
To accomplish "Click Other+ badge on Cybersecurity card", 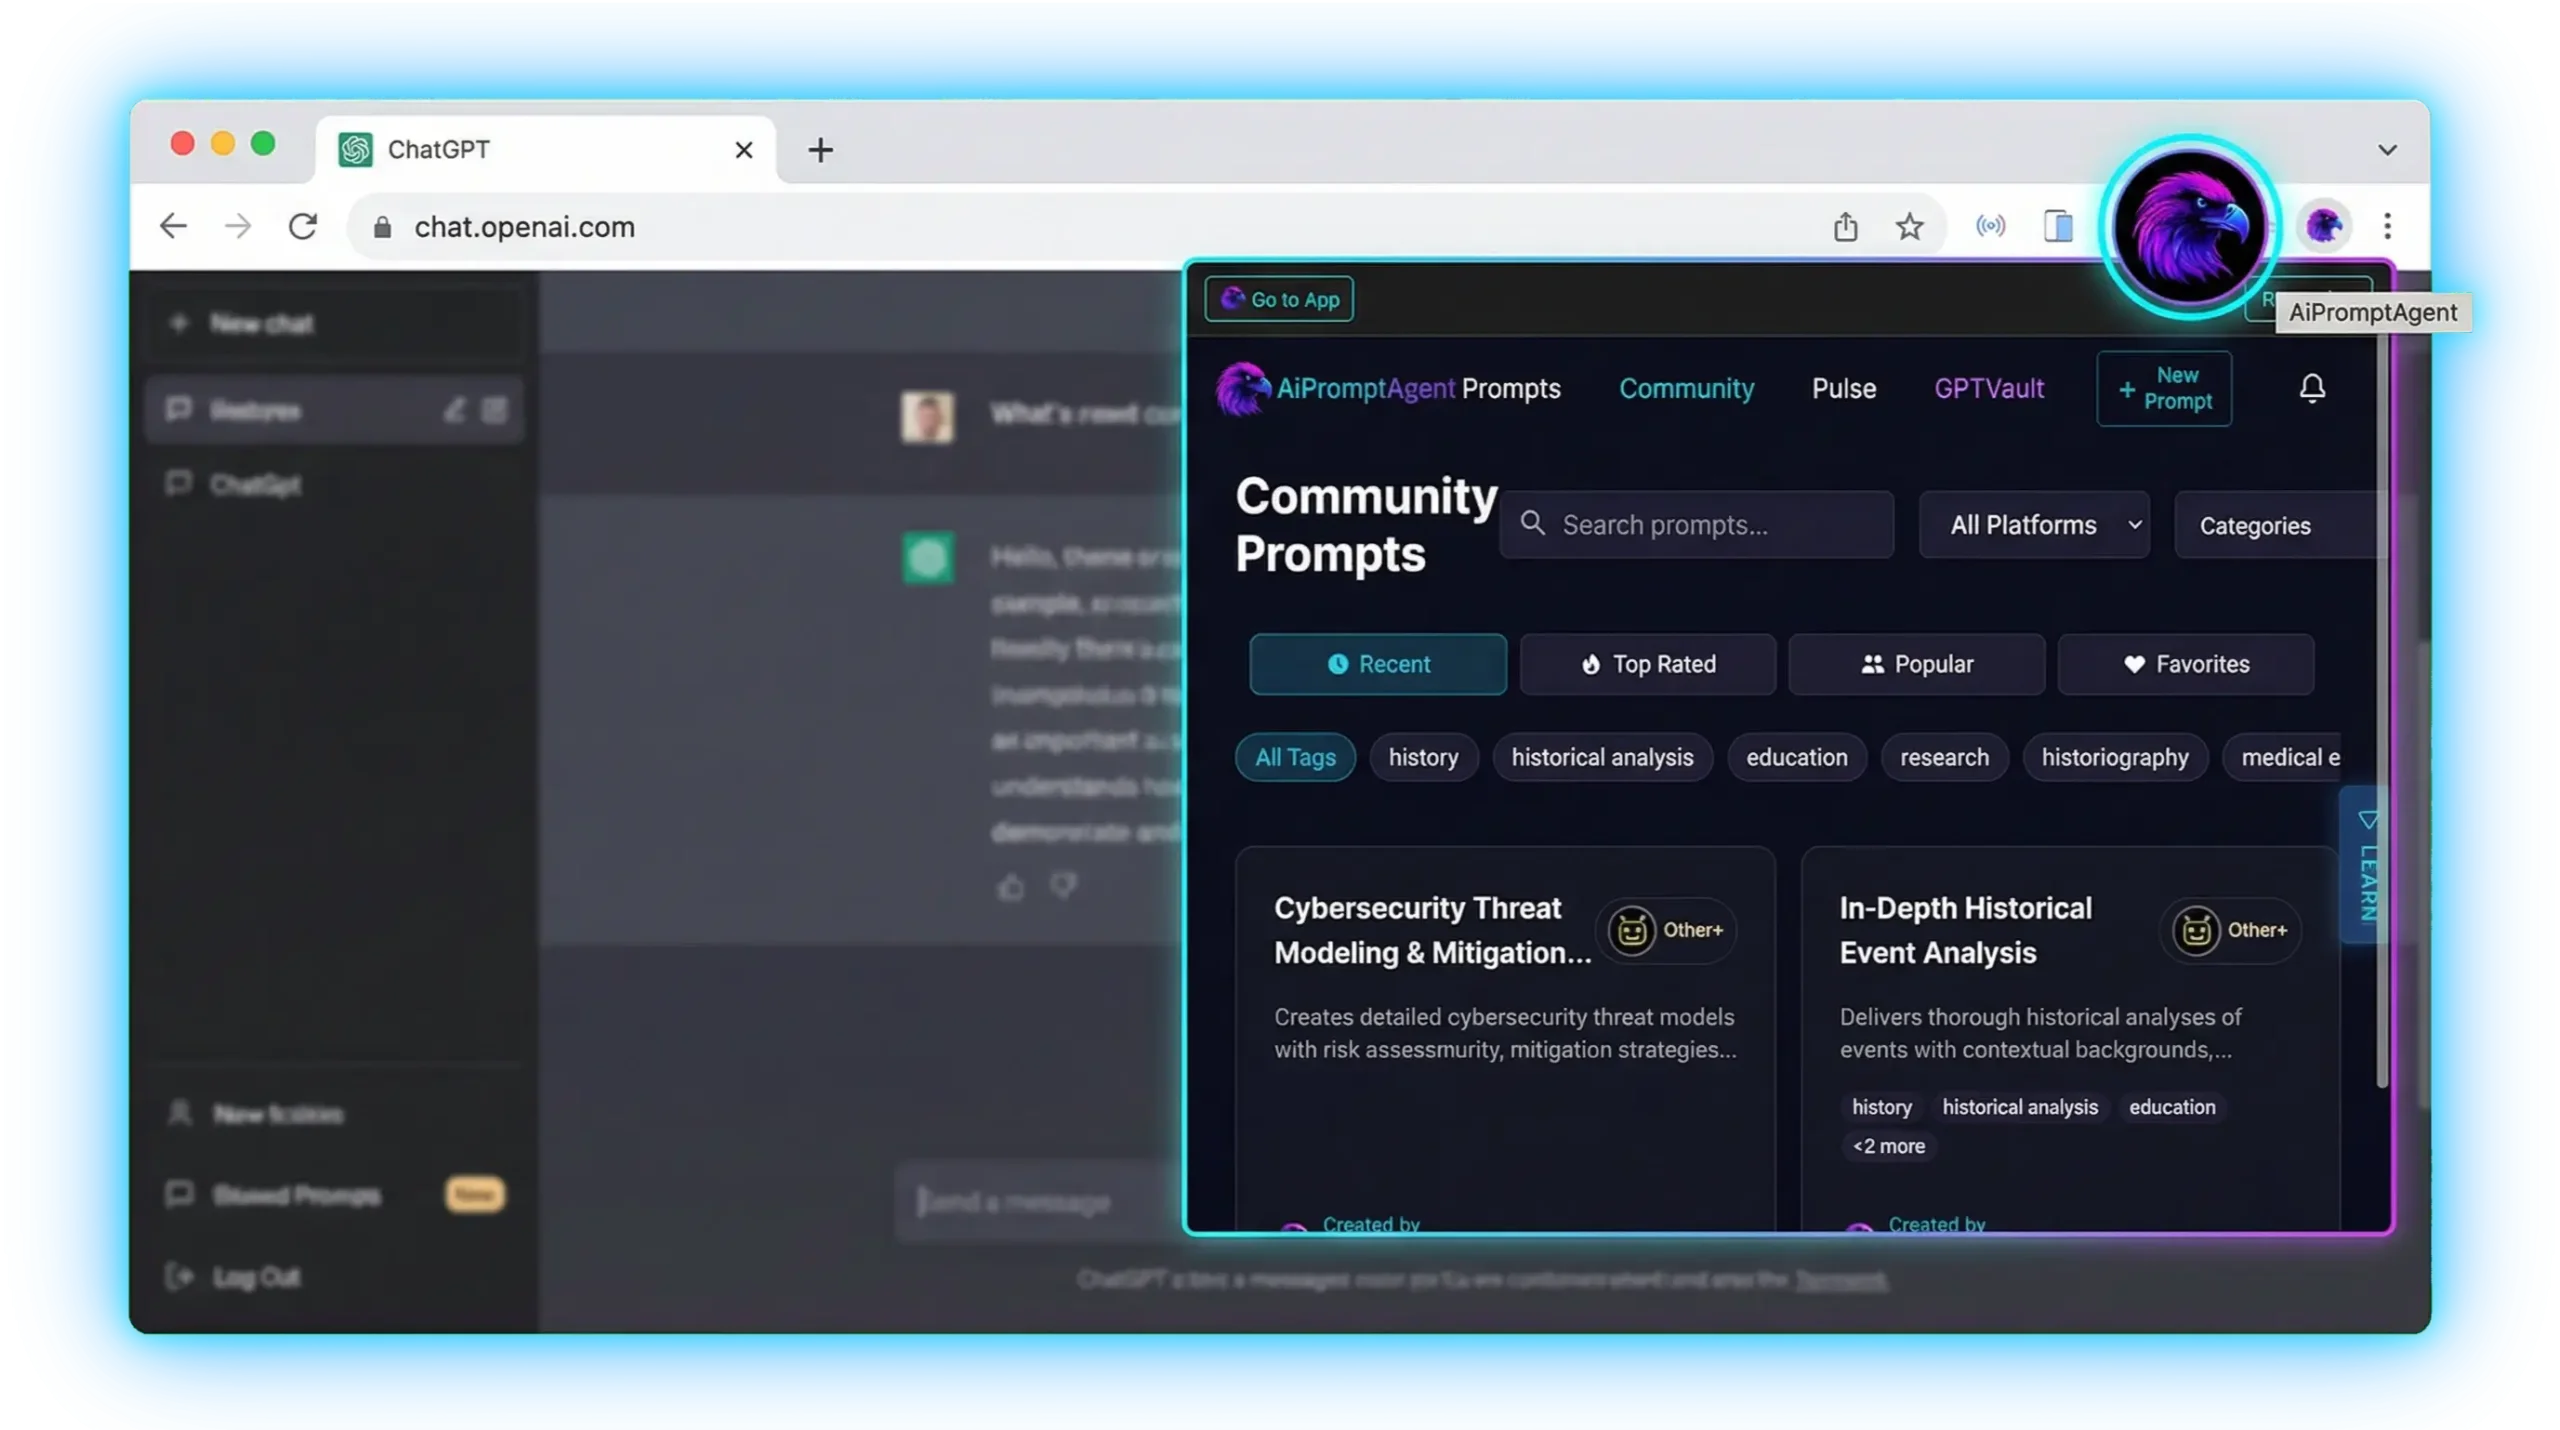I will 1665,930.
